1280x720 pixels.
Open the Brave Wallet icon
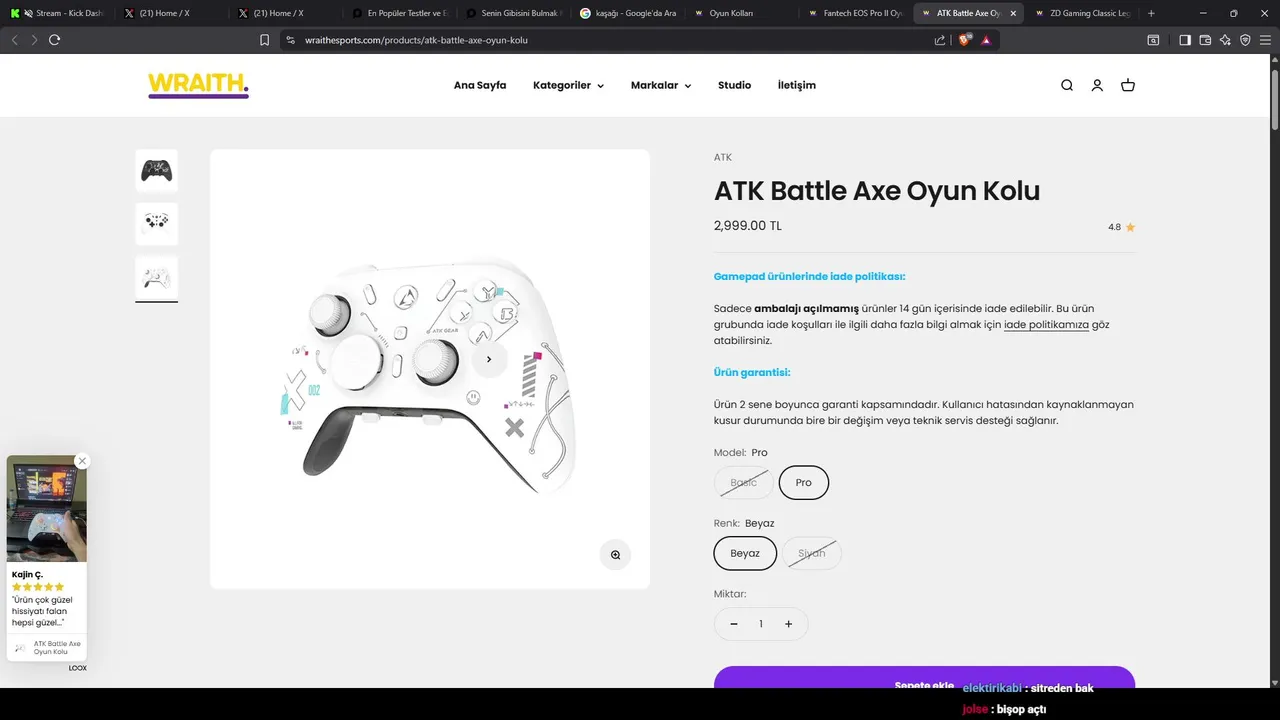[x=1205, y=40]
